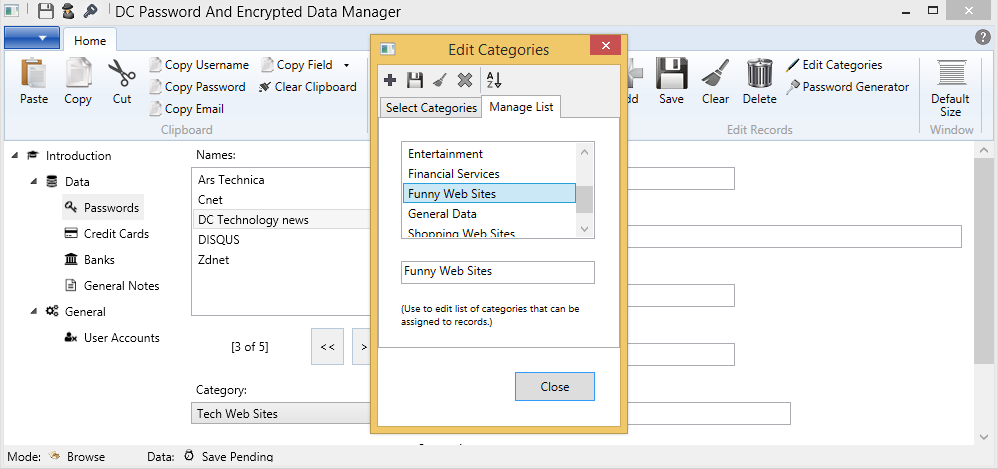Open the blue application menu dropdown
The image size is (998, 469).
point(32,39)
